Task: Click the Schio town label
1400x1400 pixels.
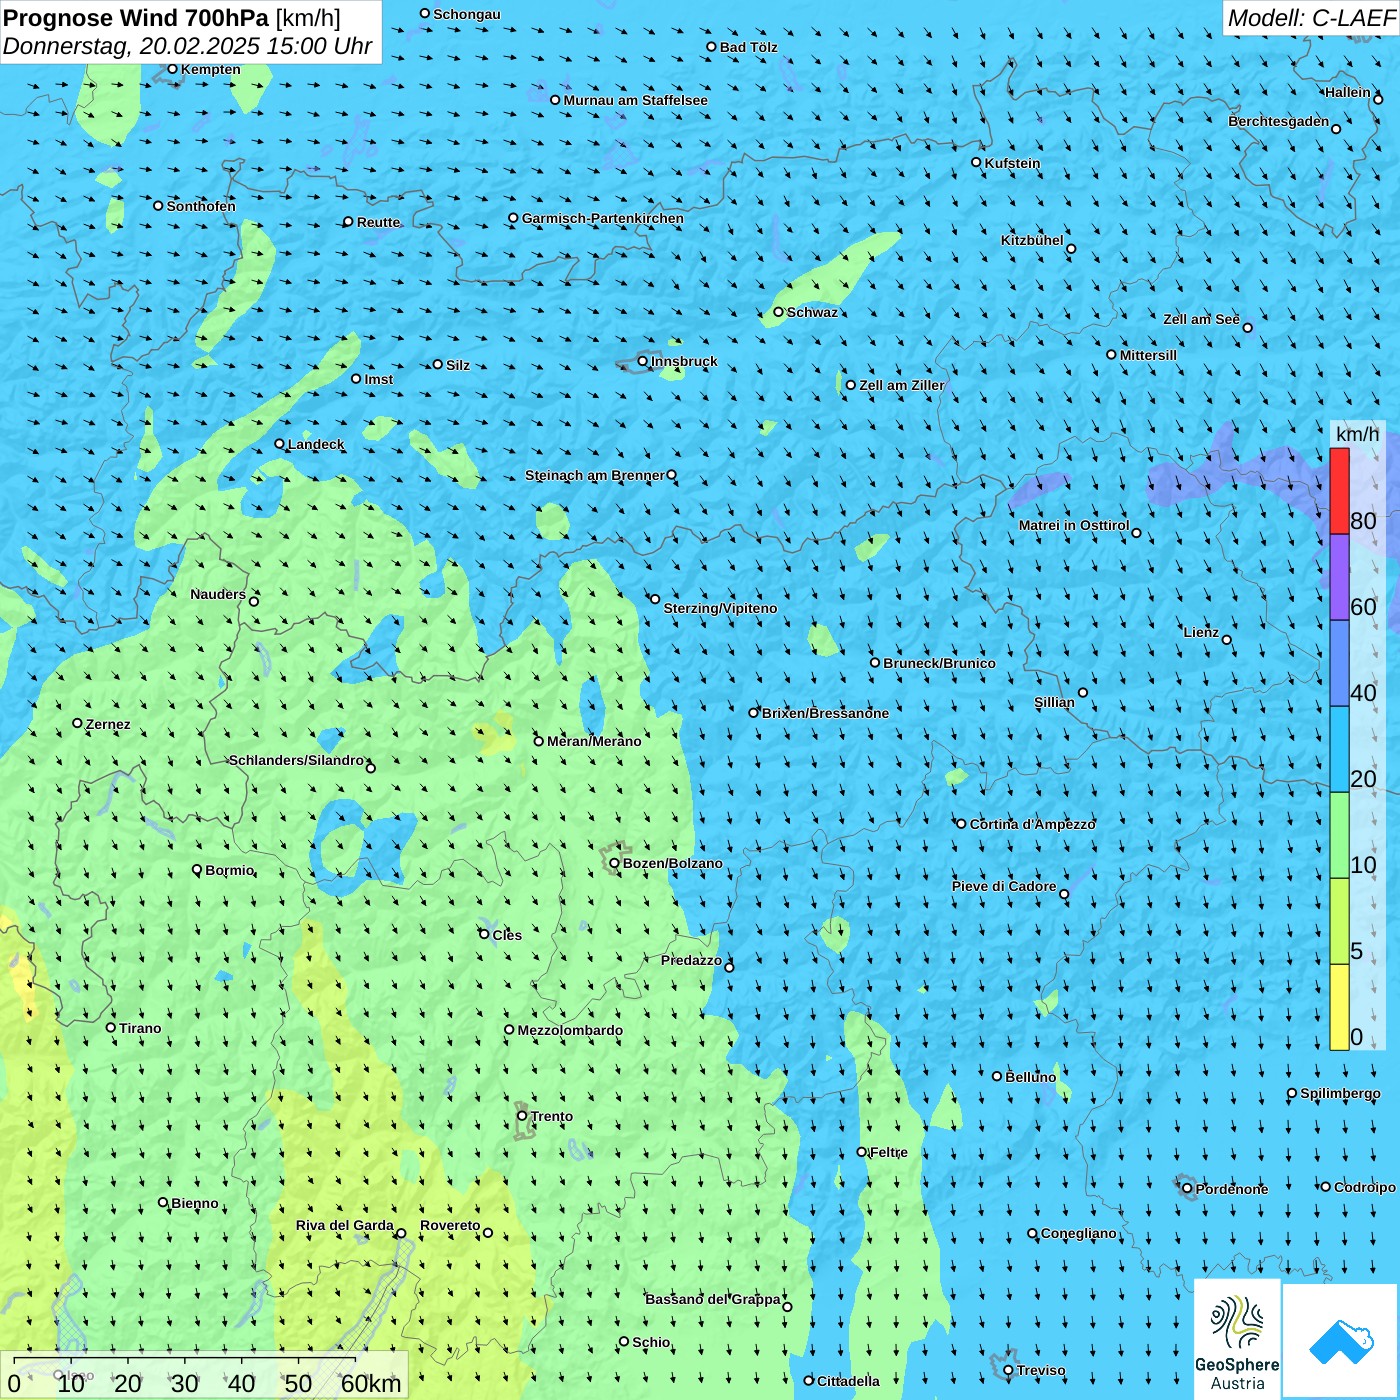Action: [651, 1342]
